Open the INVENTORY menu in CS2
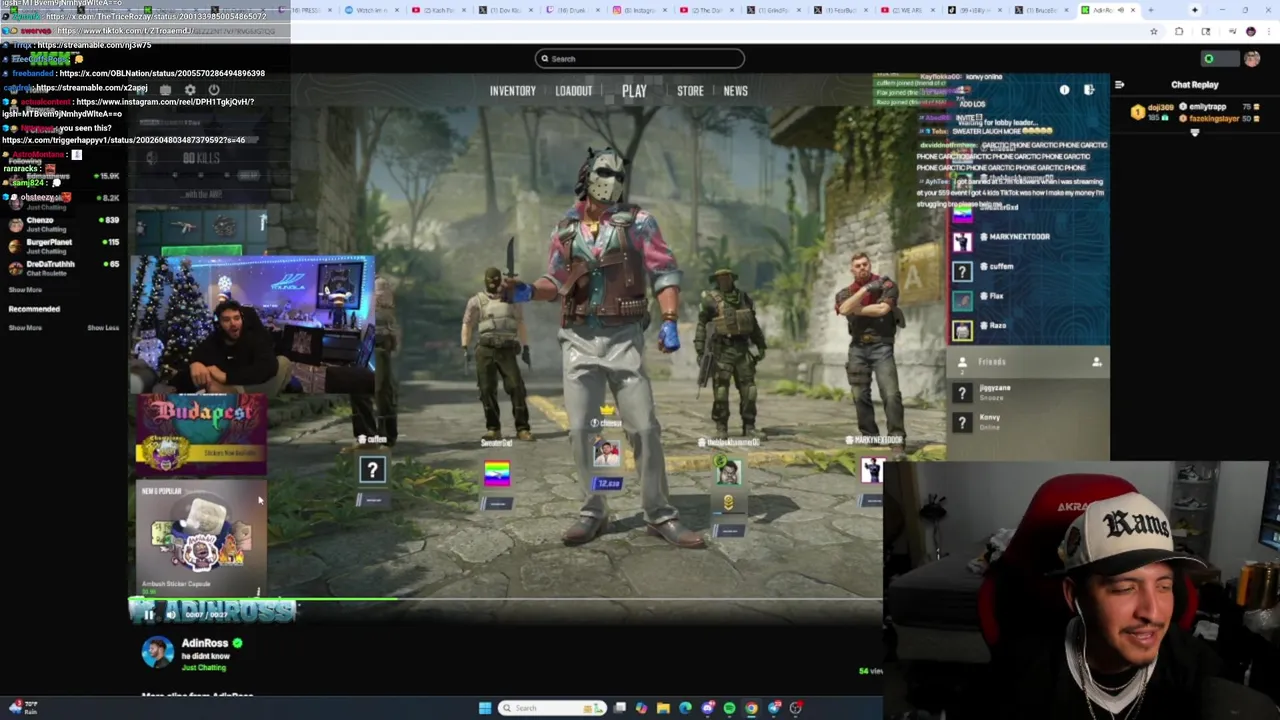 point(513,91)
